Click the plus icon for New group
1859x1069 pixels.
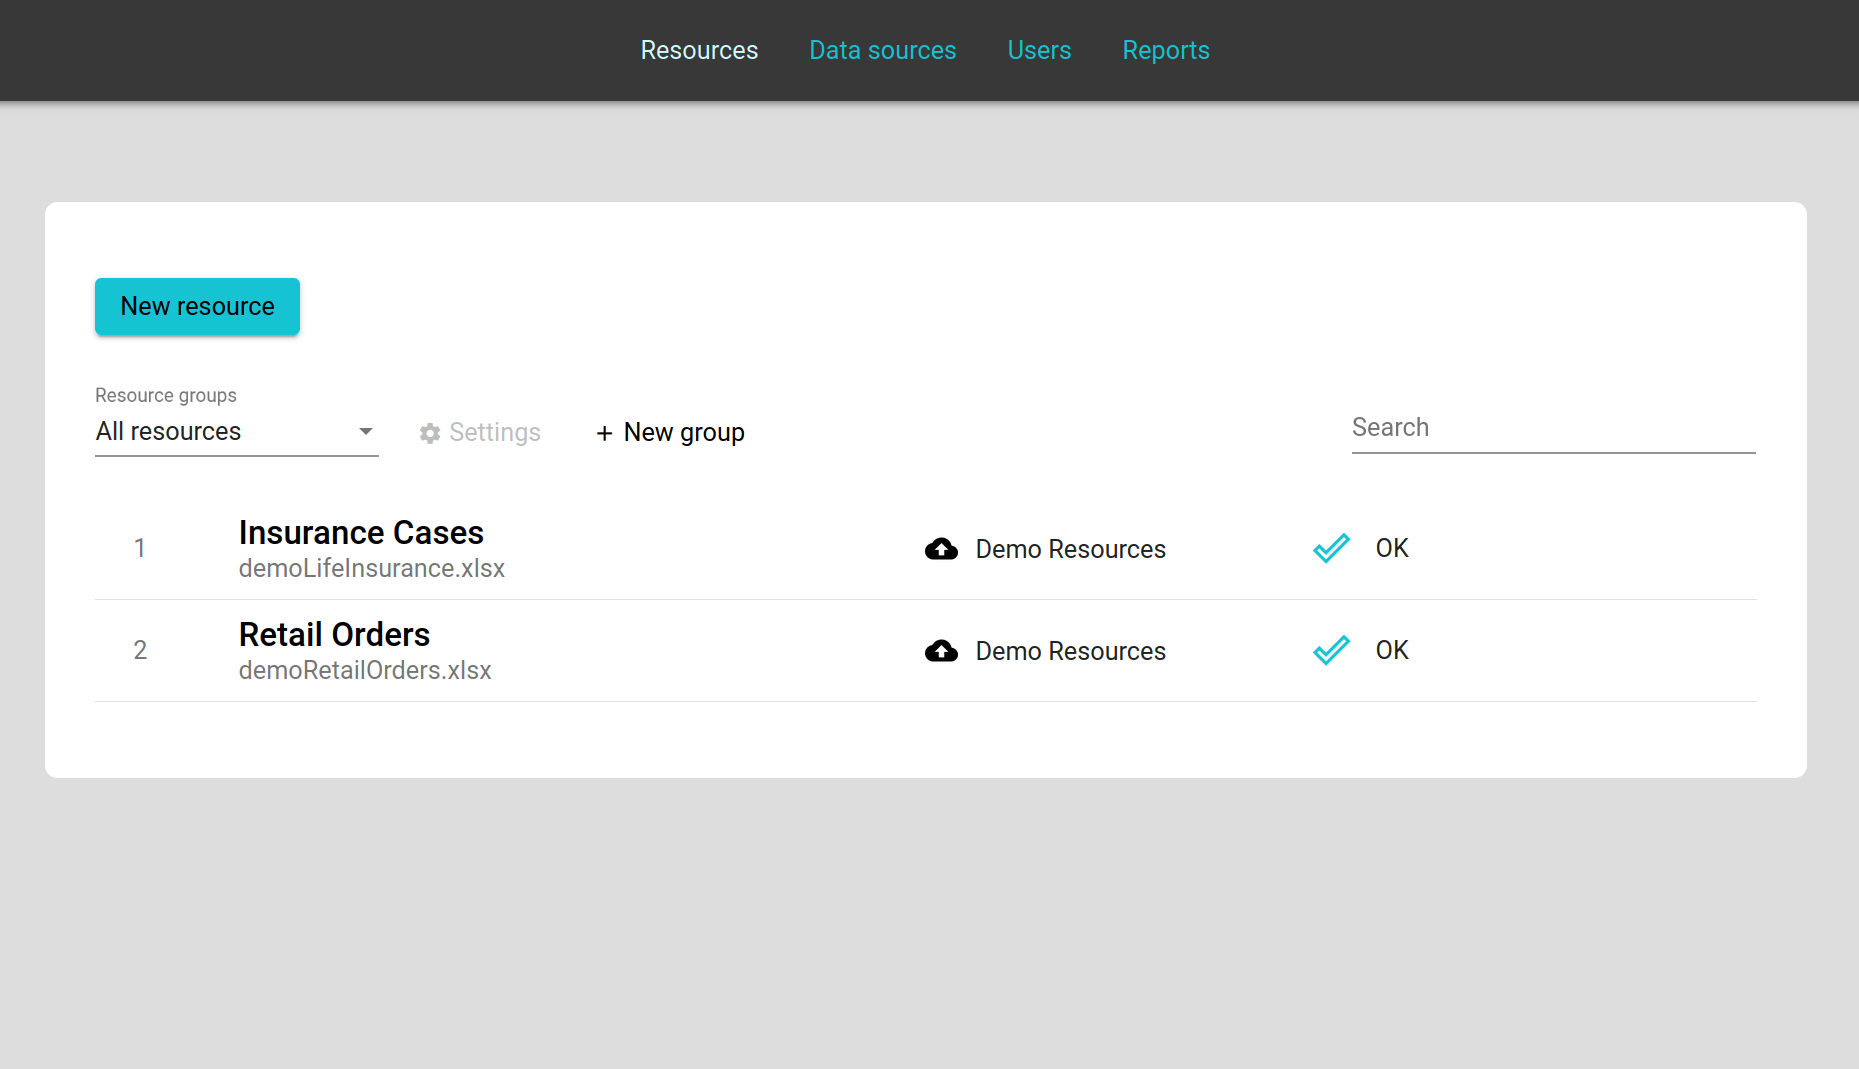click(604, 433)
